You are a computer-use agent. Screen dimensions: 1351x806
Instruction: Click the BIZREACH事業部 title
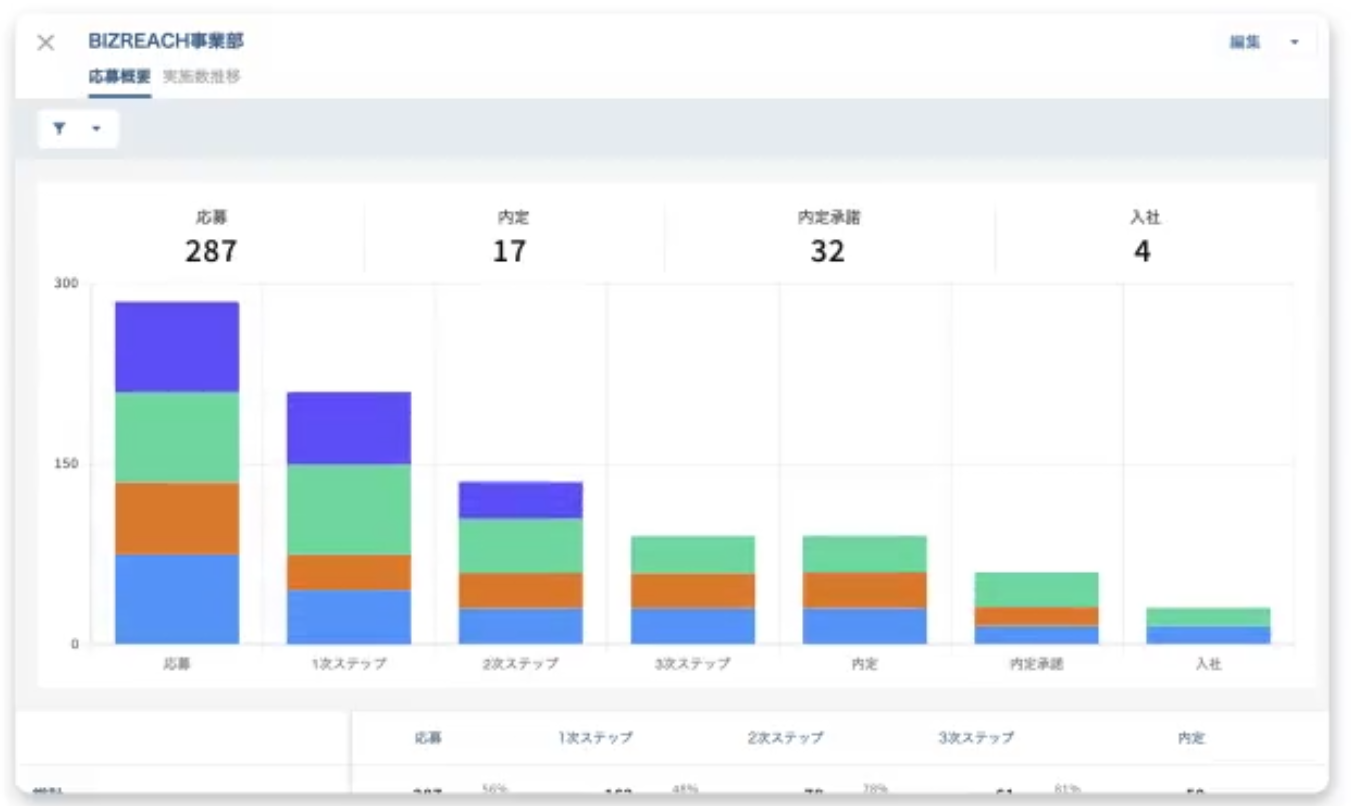(x=166, y=41)
